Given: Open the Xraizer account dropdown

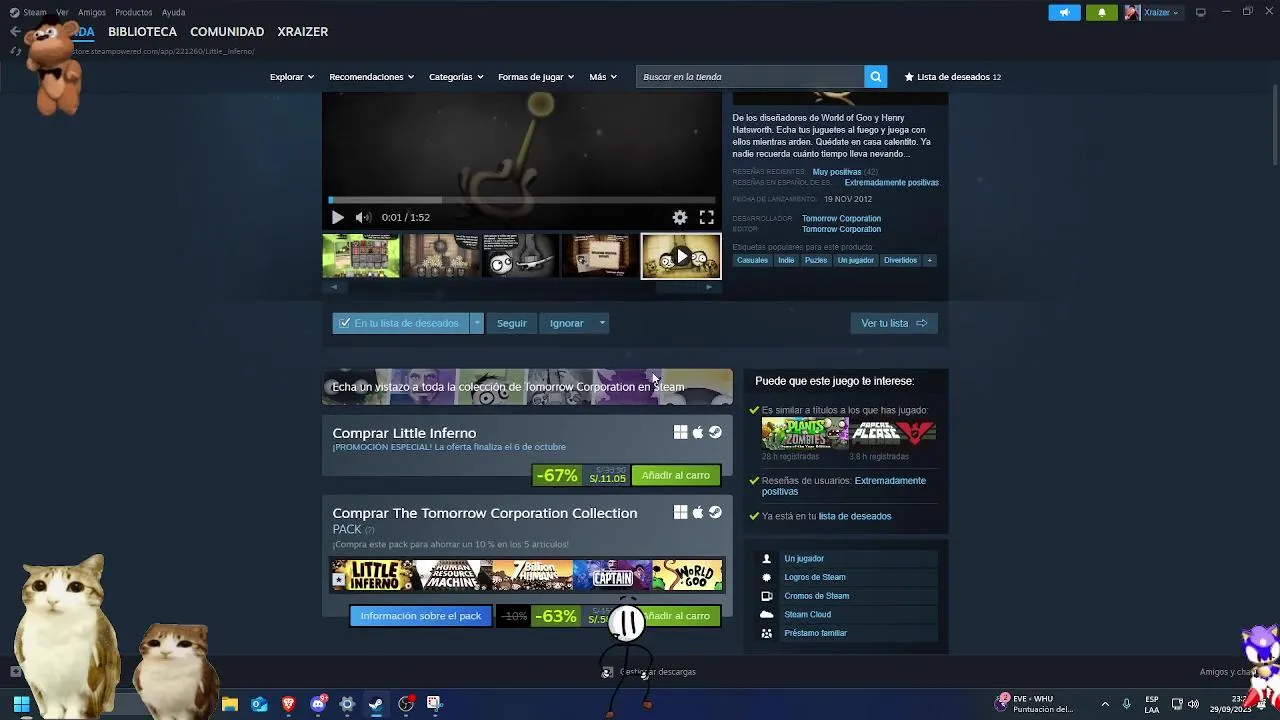Looking at the screenshot, I should [x=1153, y=12].
